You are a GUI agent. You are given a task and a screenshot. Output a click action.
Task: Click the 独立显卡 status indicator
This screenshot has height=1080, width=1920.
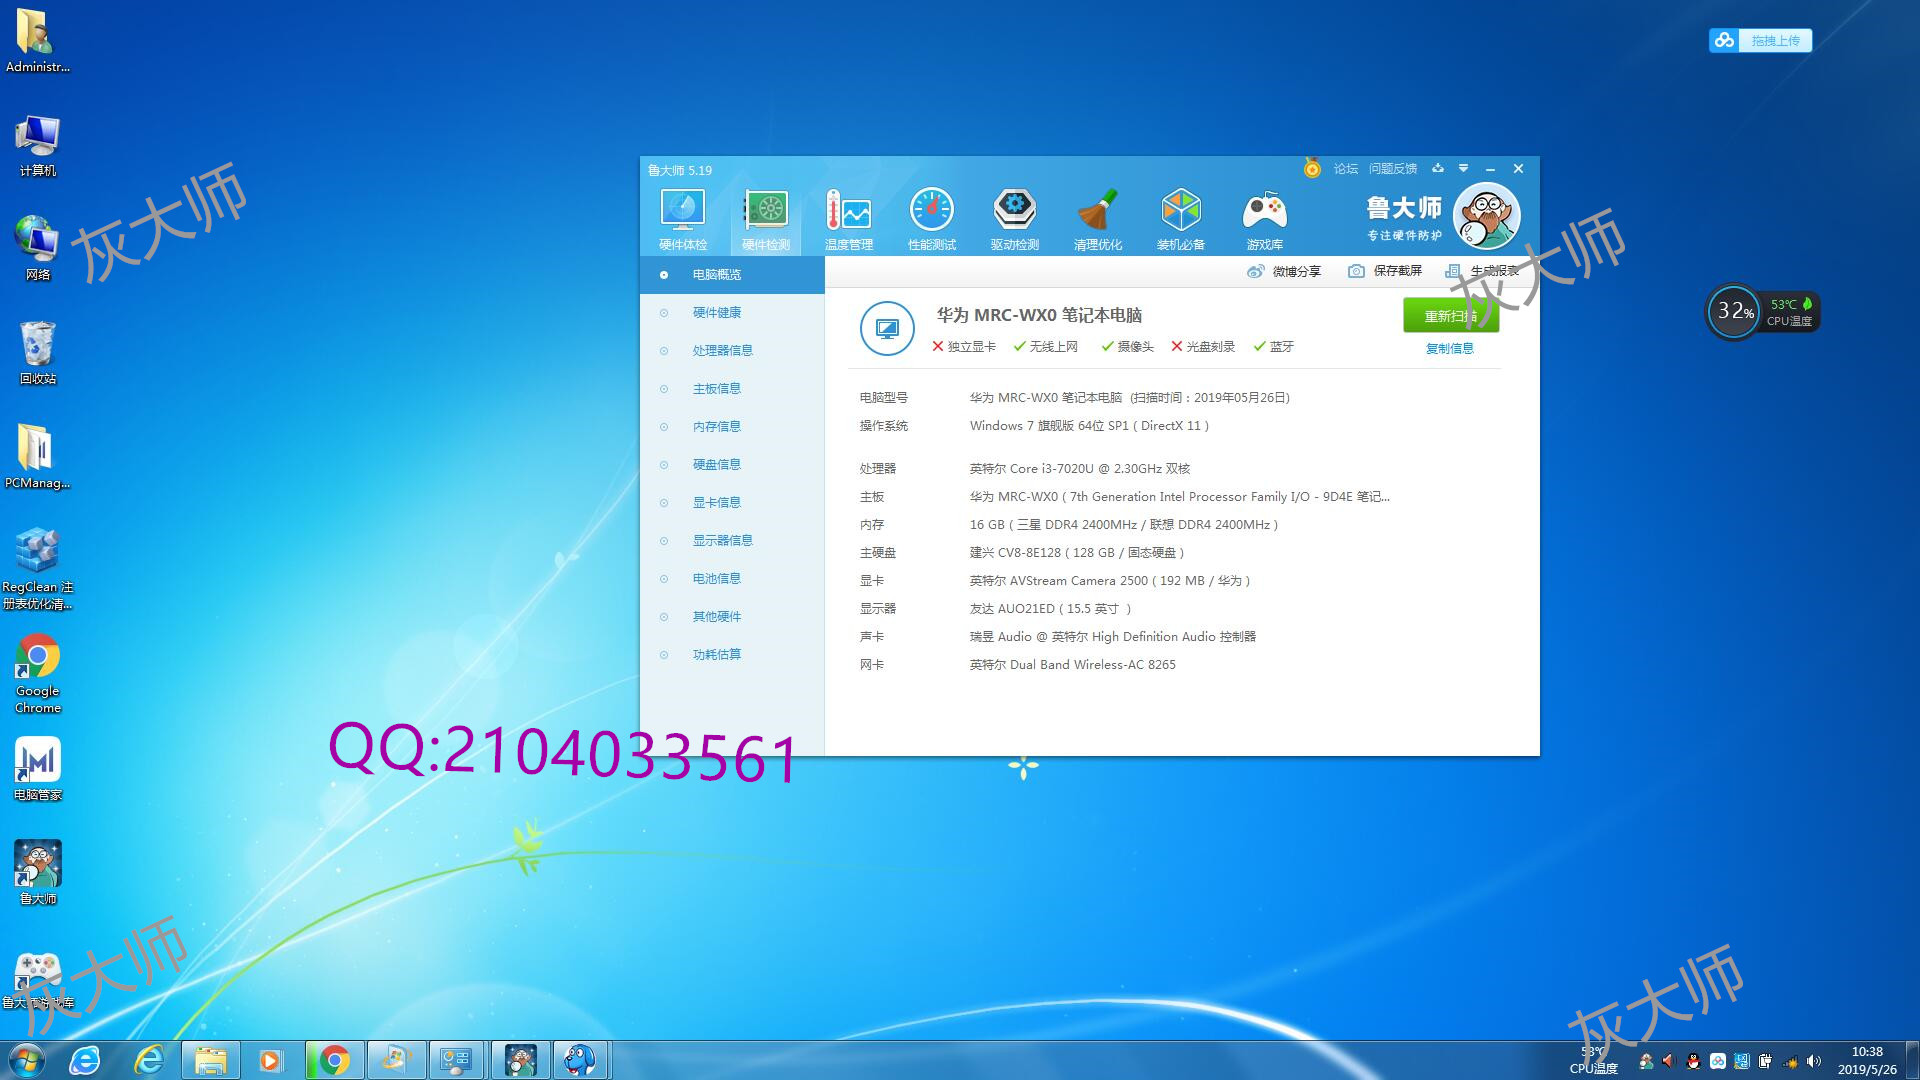(x=964, y=347)
